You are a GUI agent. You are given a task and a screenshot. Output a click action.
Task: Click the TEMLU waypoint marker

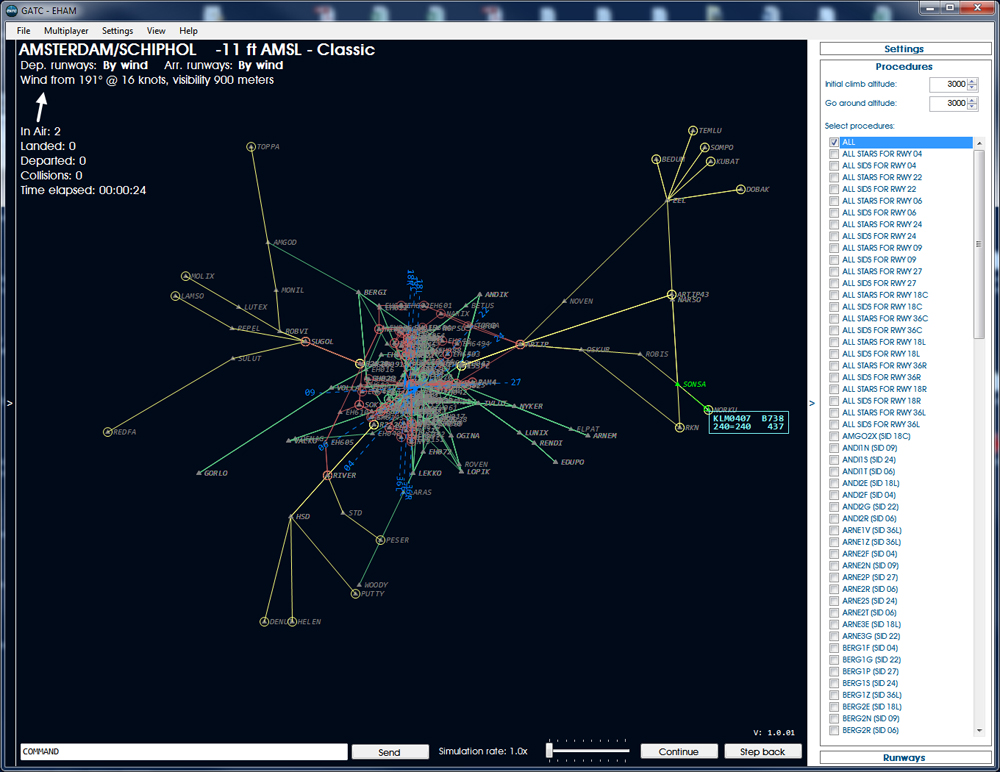[693, 130]
